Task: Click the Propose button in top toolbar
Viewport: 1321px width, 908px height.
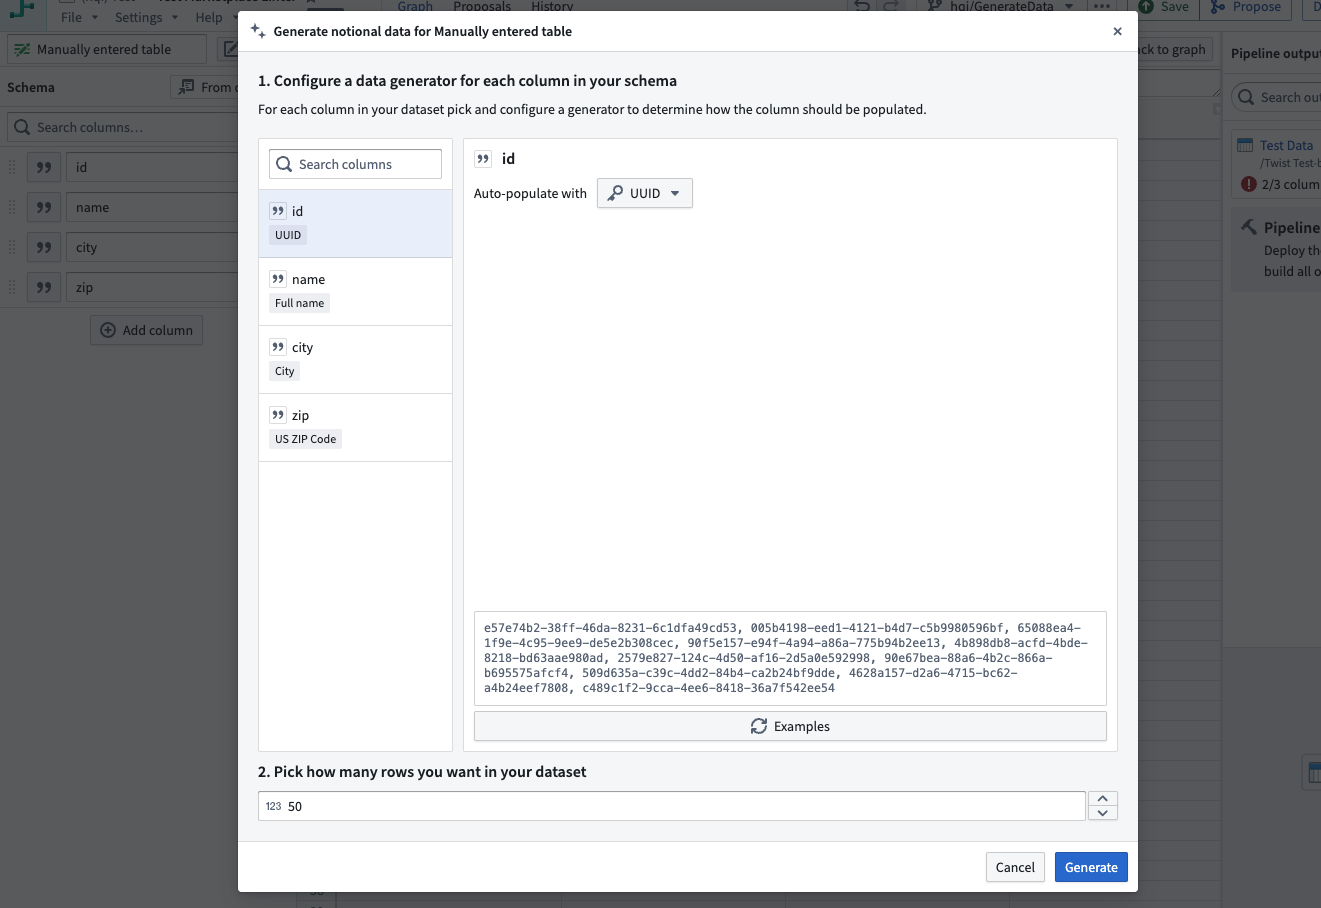Action: point(1246,7)
